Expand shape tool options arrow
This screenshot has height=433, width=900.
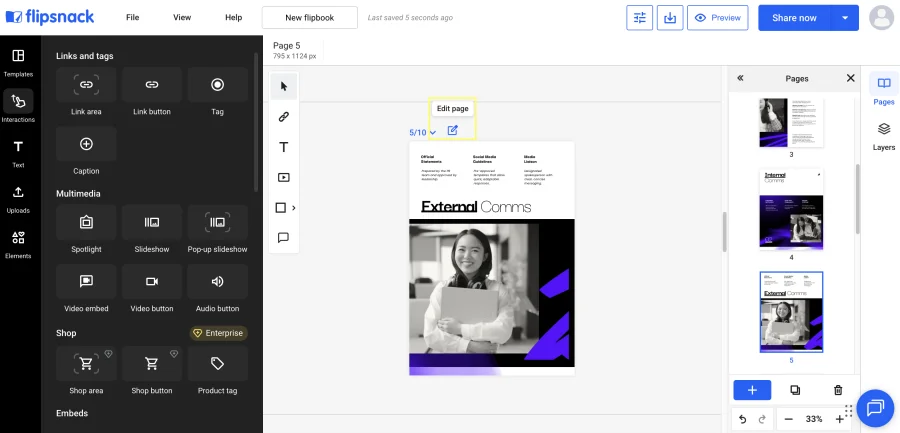pos(294,208)
